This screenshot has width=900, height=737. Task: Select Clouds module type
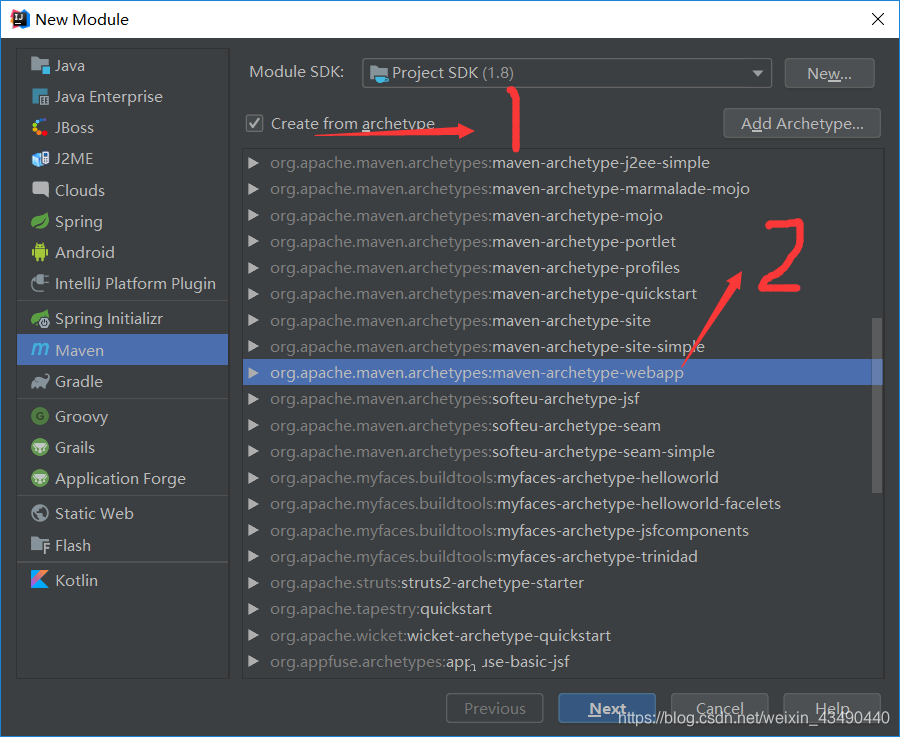pos(122,189)
